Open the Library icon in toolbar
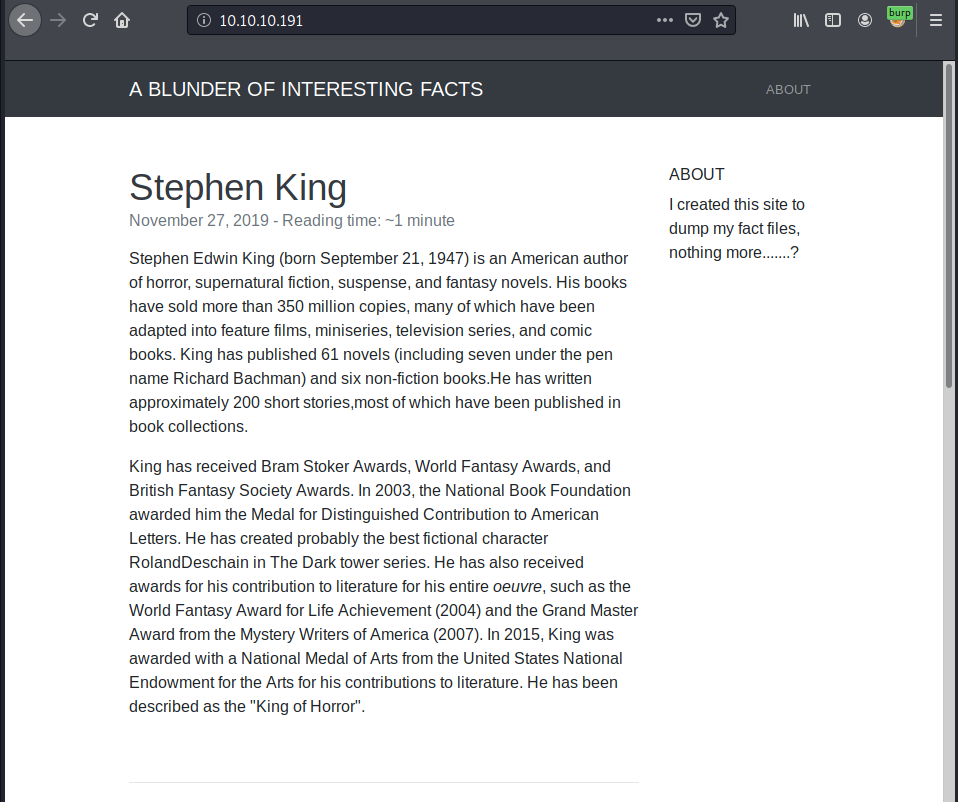 point(801,20)
